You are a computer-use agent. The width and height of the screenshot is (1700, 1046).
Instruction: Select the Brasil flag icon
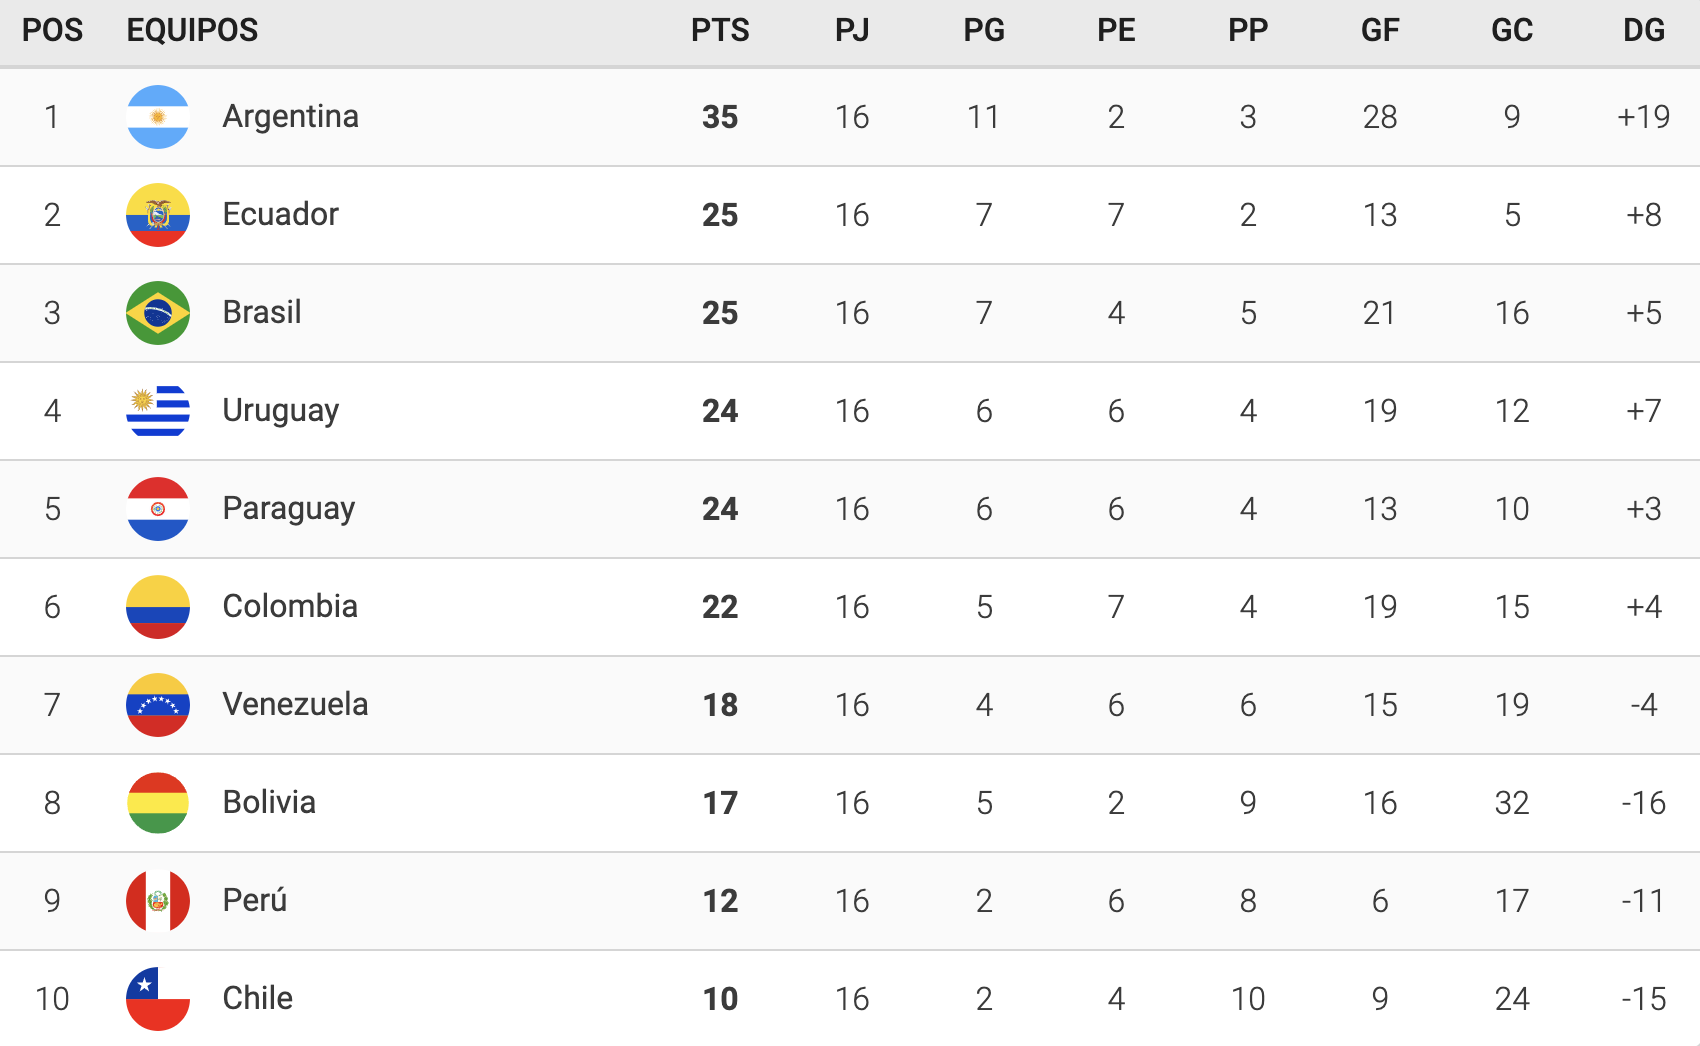158,313
